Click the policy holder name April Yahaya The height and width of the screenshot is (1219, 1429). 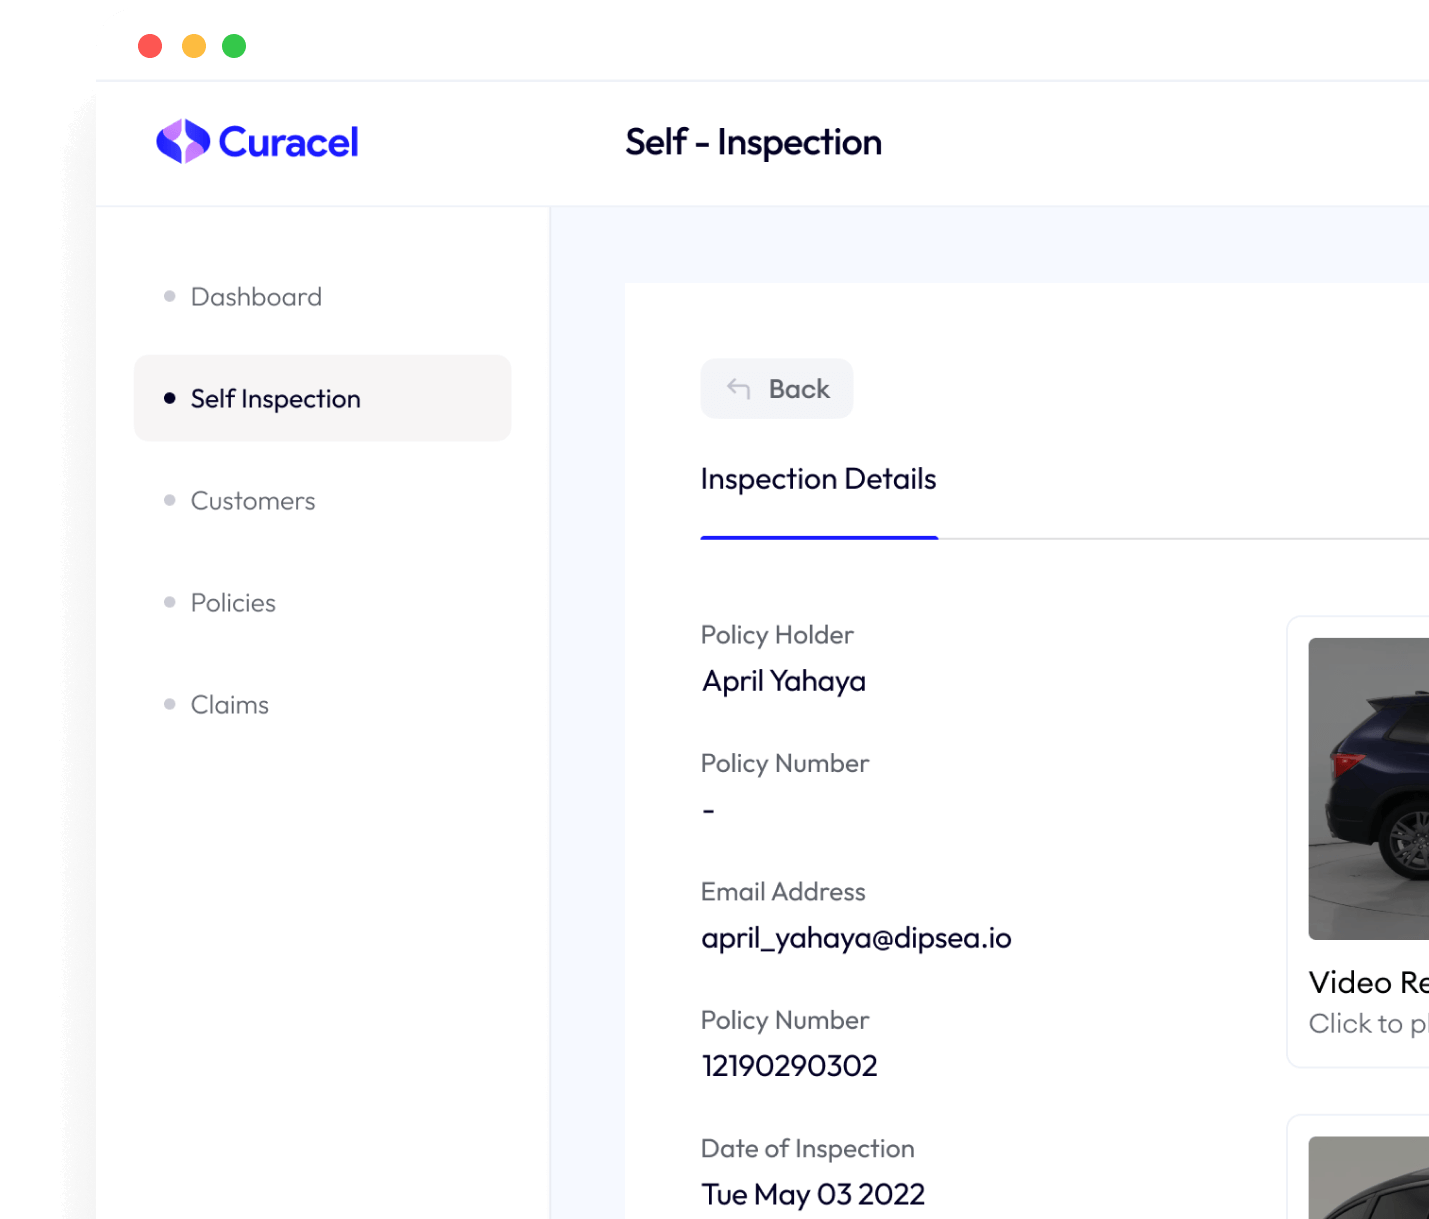784,681
